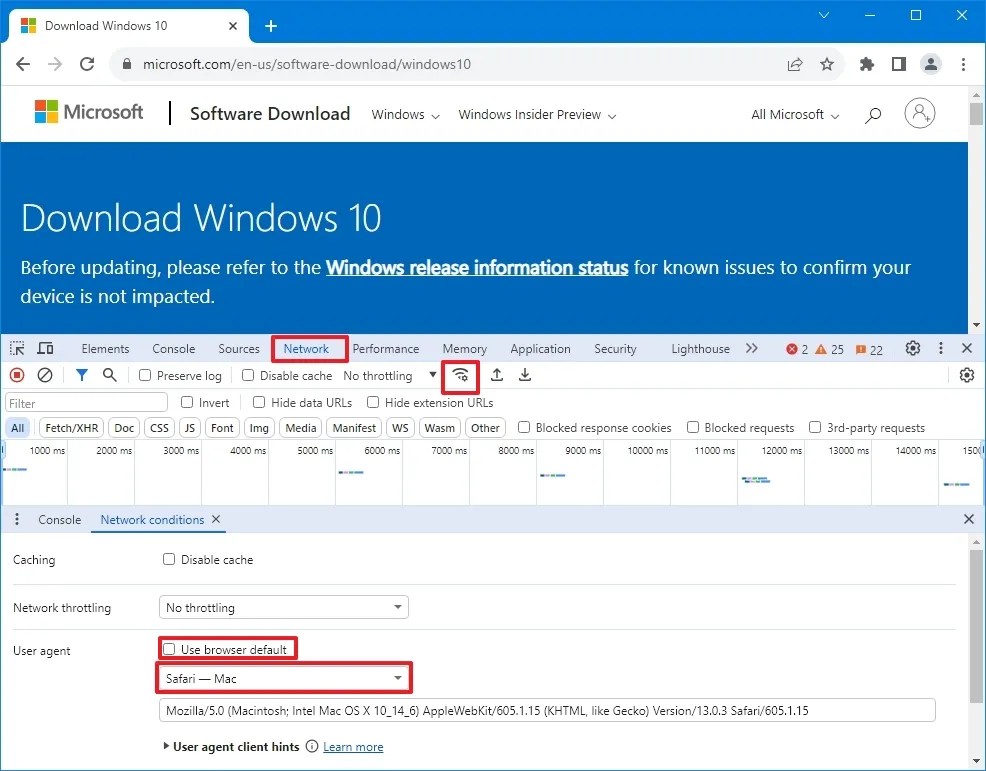The image size is (986, 771).
Task: Clear the network log
Action: point(44,375)
